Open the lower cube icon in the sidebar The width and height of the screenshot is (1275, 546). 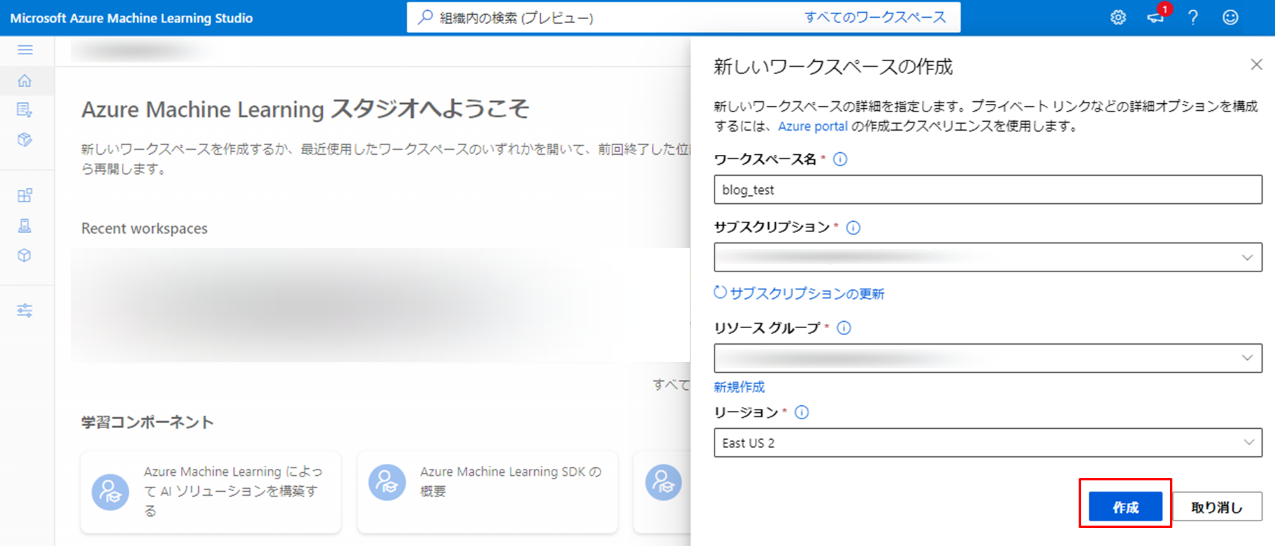pyautogui.click(x=25, y=255)
